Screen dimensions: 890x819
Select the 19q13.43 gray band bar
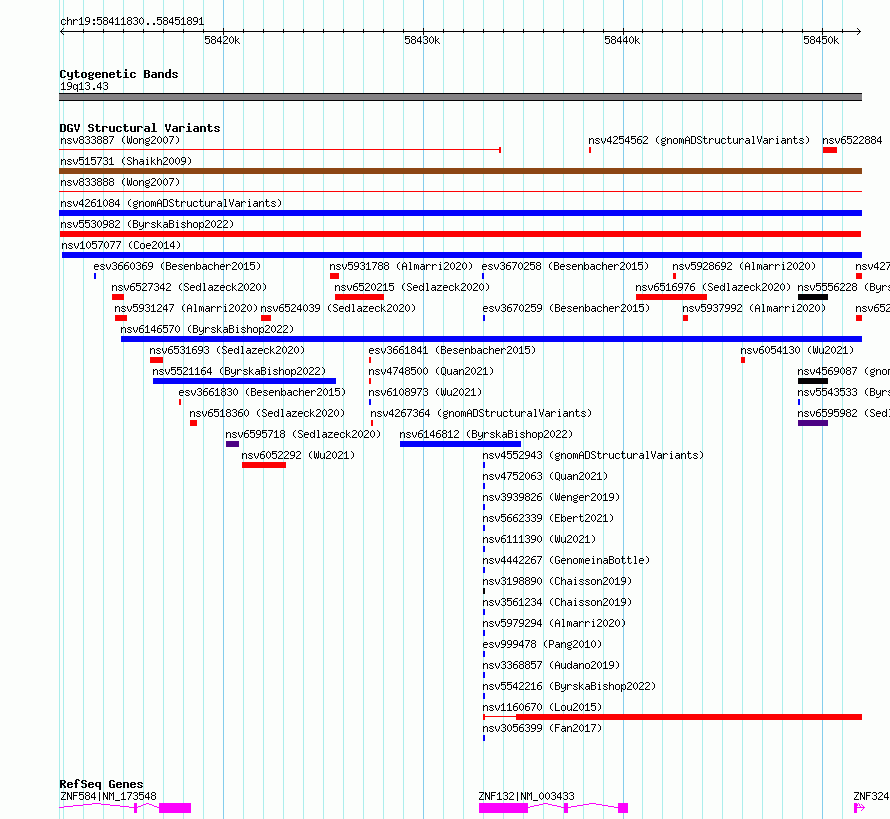460,97
